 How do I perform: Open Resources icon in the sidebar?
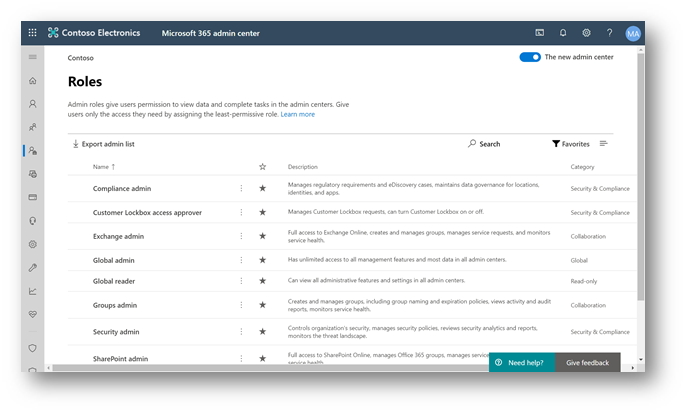pos(32,174)
